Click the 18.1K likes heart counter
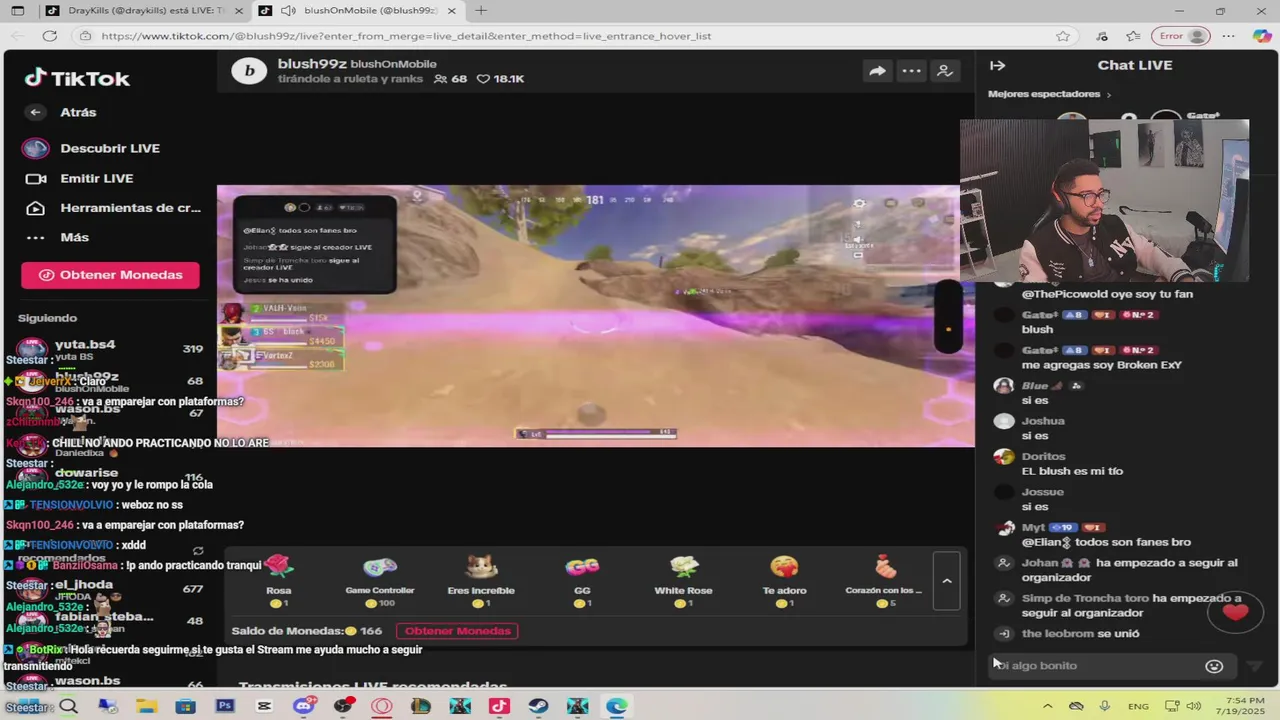The width and height of the screenshot is (1280, 720). 500,79
